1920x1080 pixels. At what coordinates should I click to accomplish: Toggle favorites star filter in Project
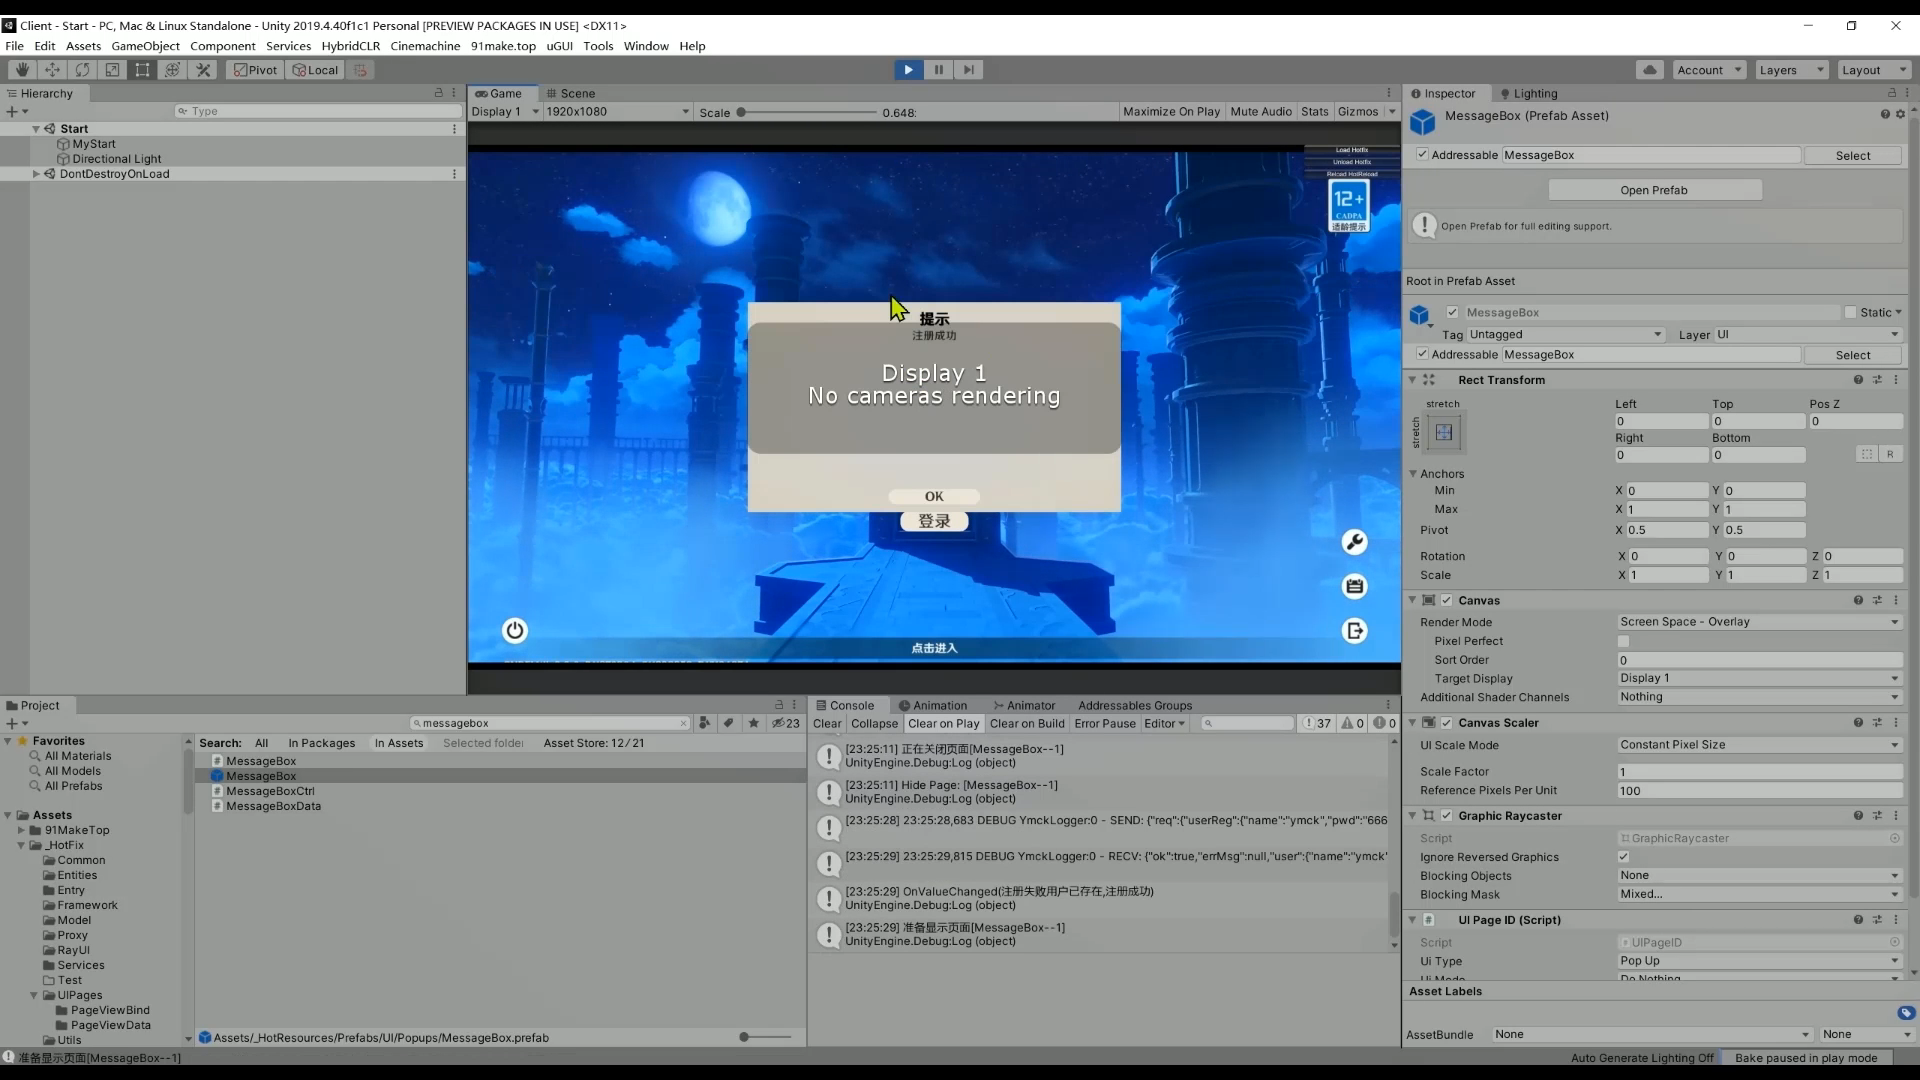(753, 723)
